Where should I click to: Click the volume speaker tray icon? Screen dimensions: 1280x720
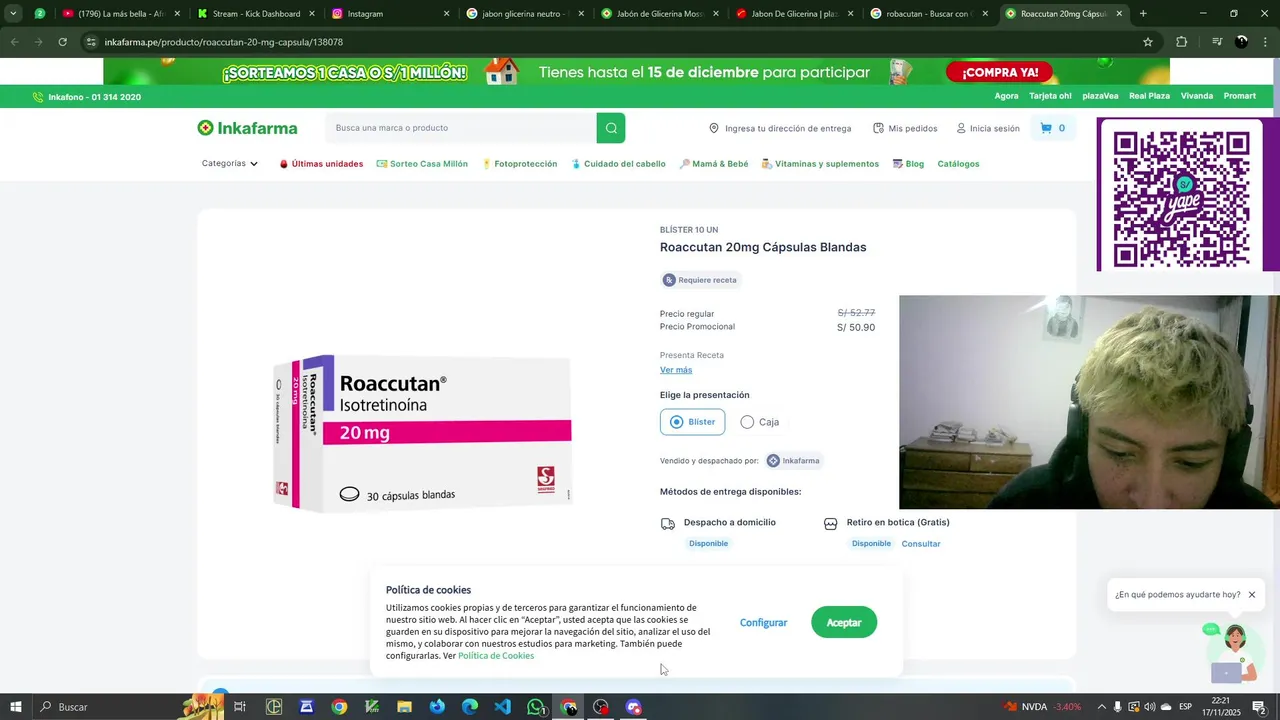click(1149, 707)
